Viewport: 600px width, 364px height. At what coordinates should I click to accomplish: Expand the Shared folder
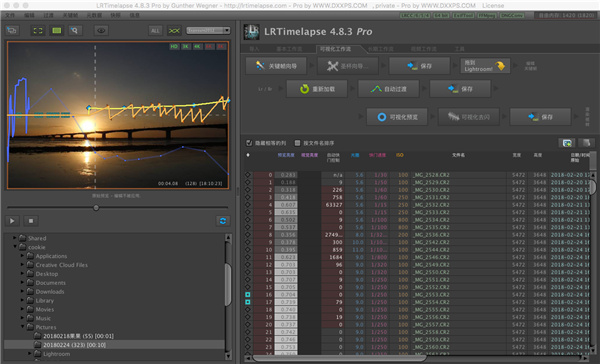tap(15, 238)
